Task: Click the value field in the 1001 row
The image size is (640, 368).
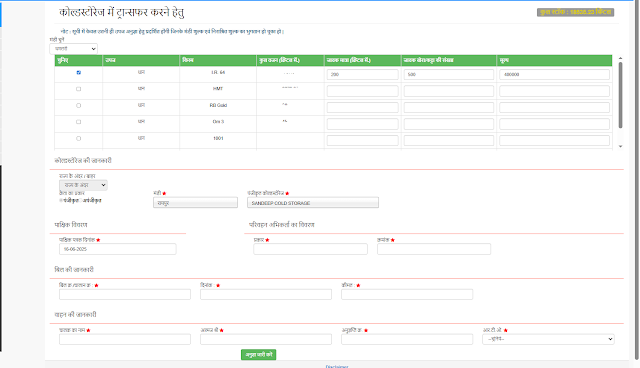Action: (x=554, y=140)
